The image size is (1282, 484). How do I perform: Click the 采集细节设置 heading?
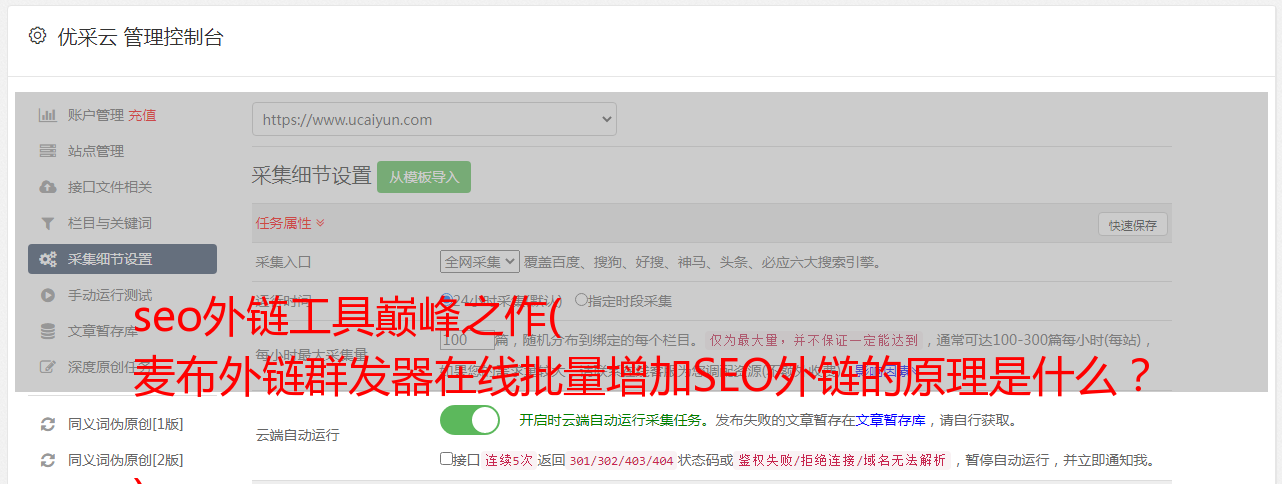tap(312, 176)
